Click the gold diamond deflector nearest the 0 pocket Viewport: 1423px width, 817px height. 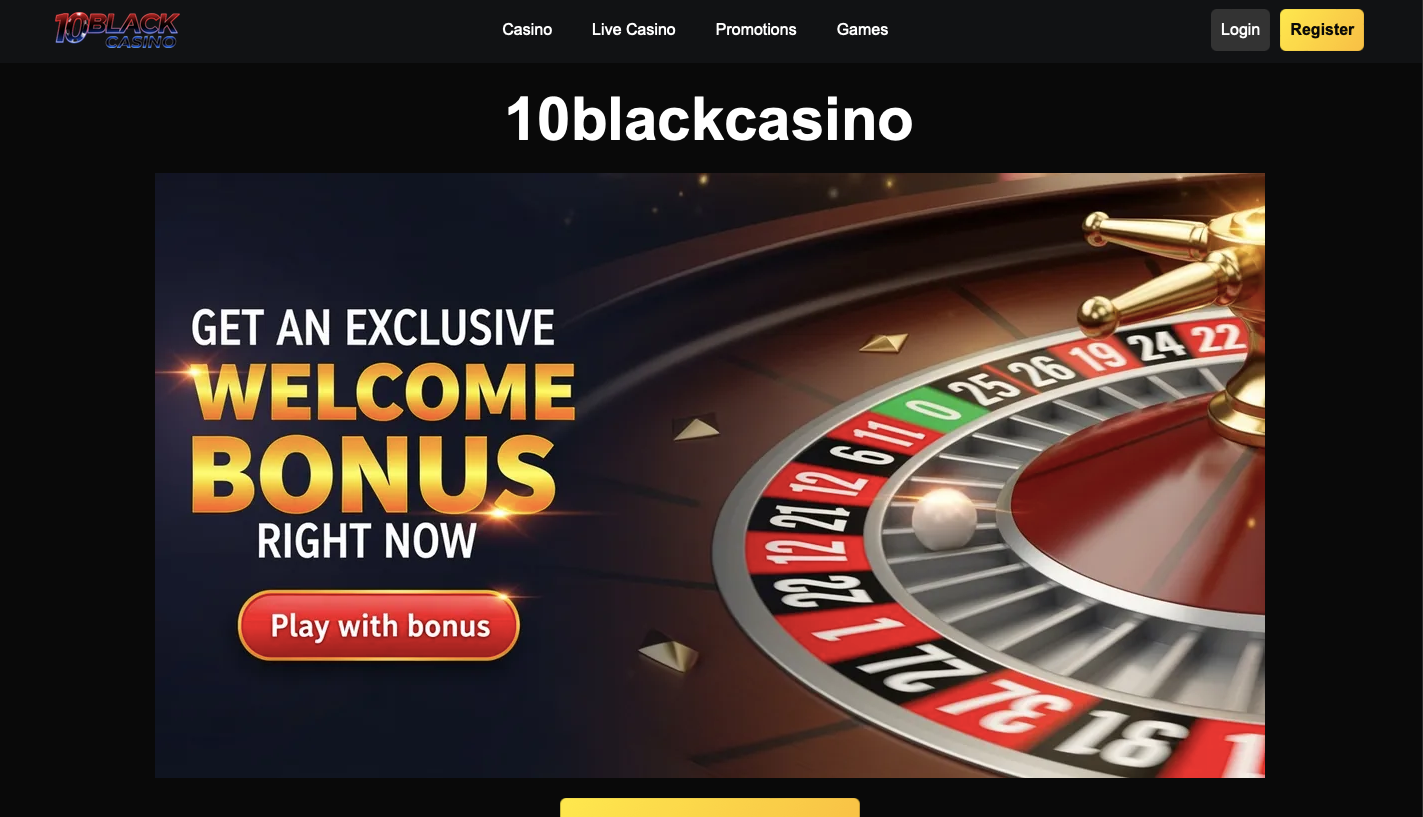(x=883, y=343)
